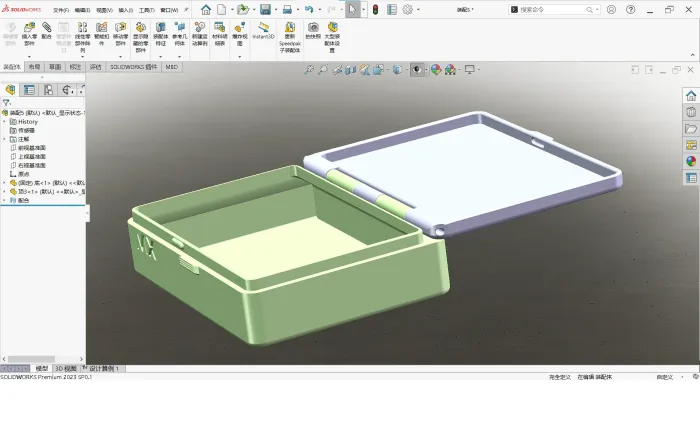Open the ConfigurationManager tab icon
This screenshot has width=700, height=429.
coord(48,90)
